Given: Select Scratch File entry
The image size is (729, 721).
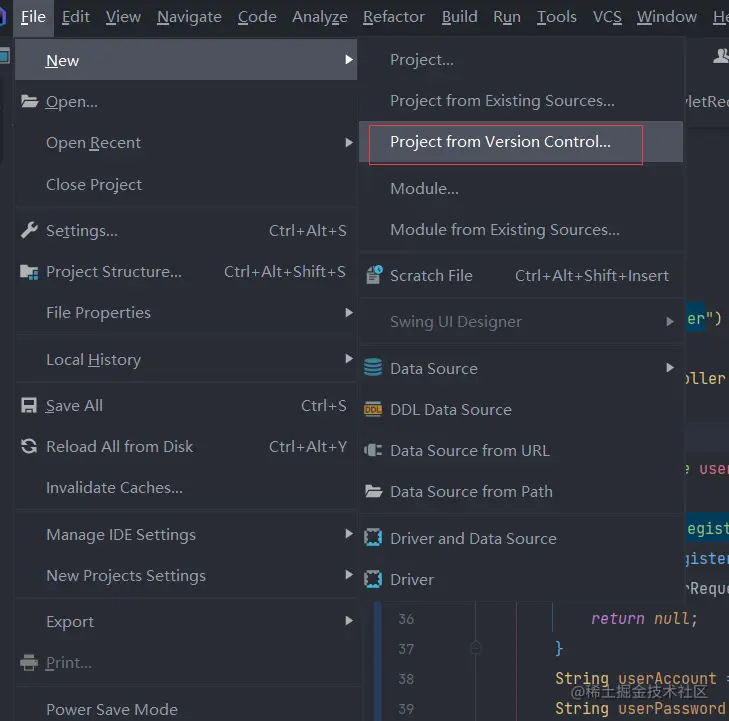Looking at the screenshot, I should (521, 276).
